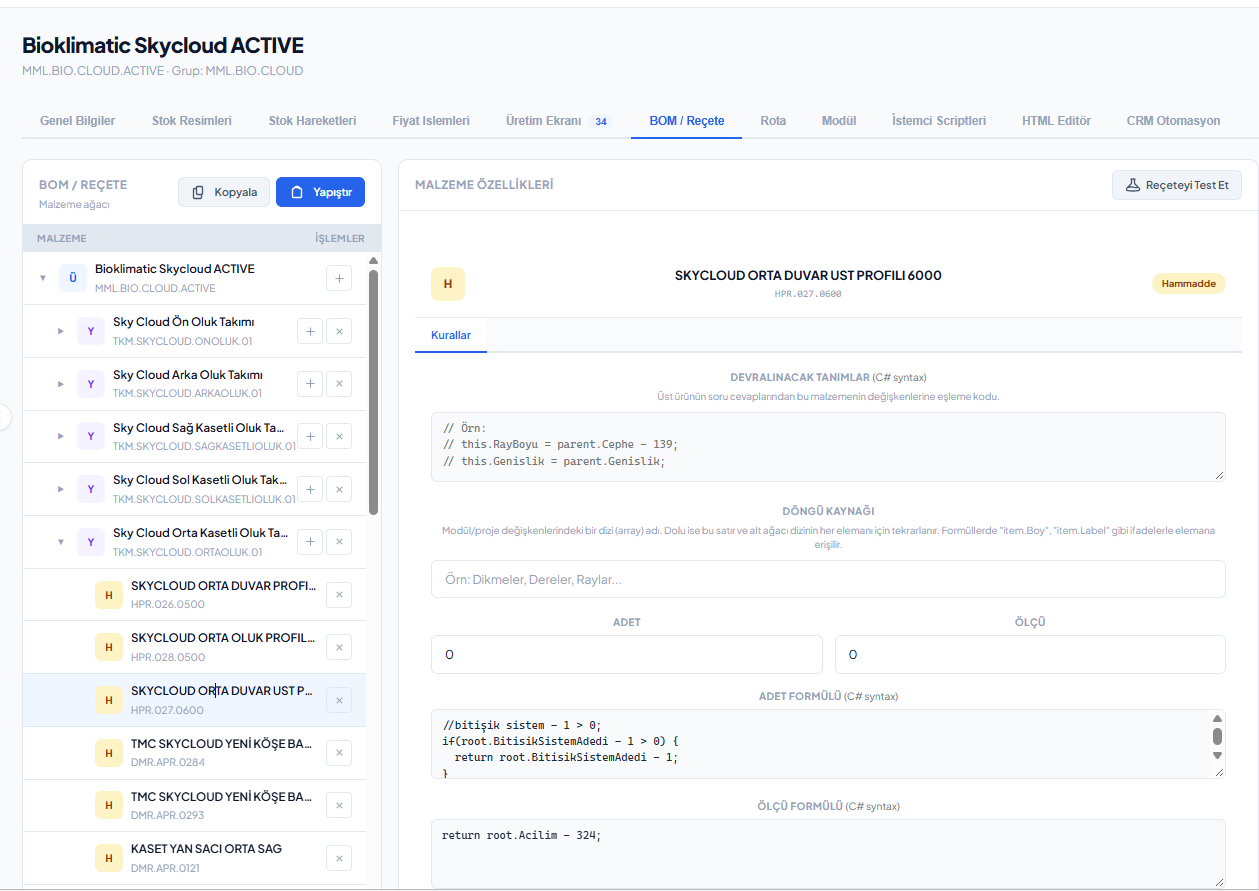Image resolution: width=1259 pixels, height=891 pixels.
Task: Remove Sky Cloud Orta Kasetli Oluk row
Action: (339, 542)
